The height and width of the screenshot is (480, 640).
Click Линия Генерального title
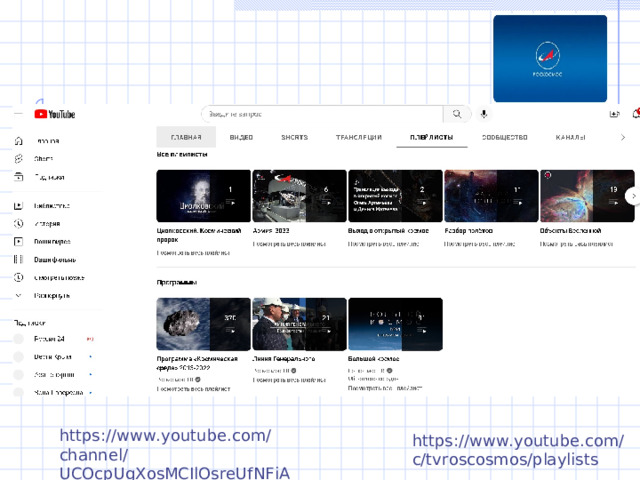click(284, 359)
